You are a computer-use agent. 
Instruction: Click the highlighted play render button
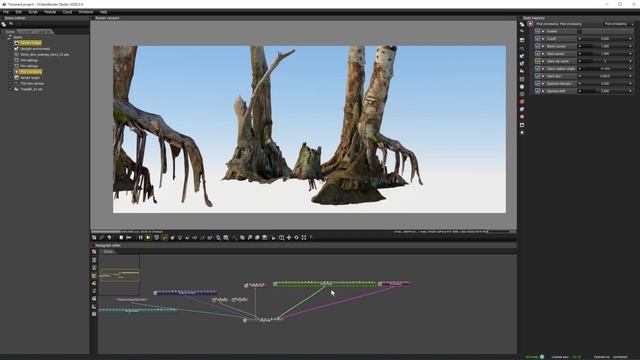click(148, 238)
